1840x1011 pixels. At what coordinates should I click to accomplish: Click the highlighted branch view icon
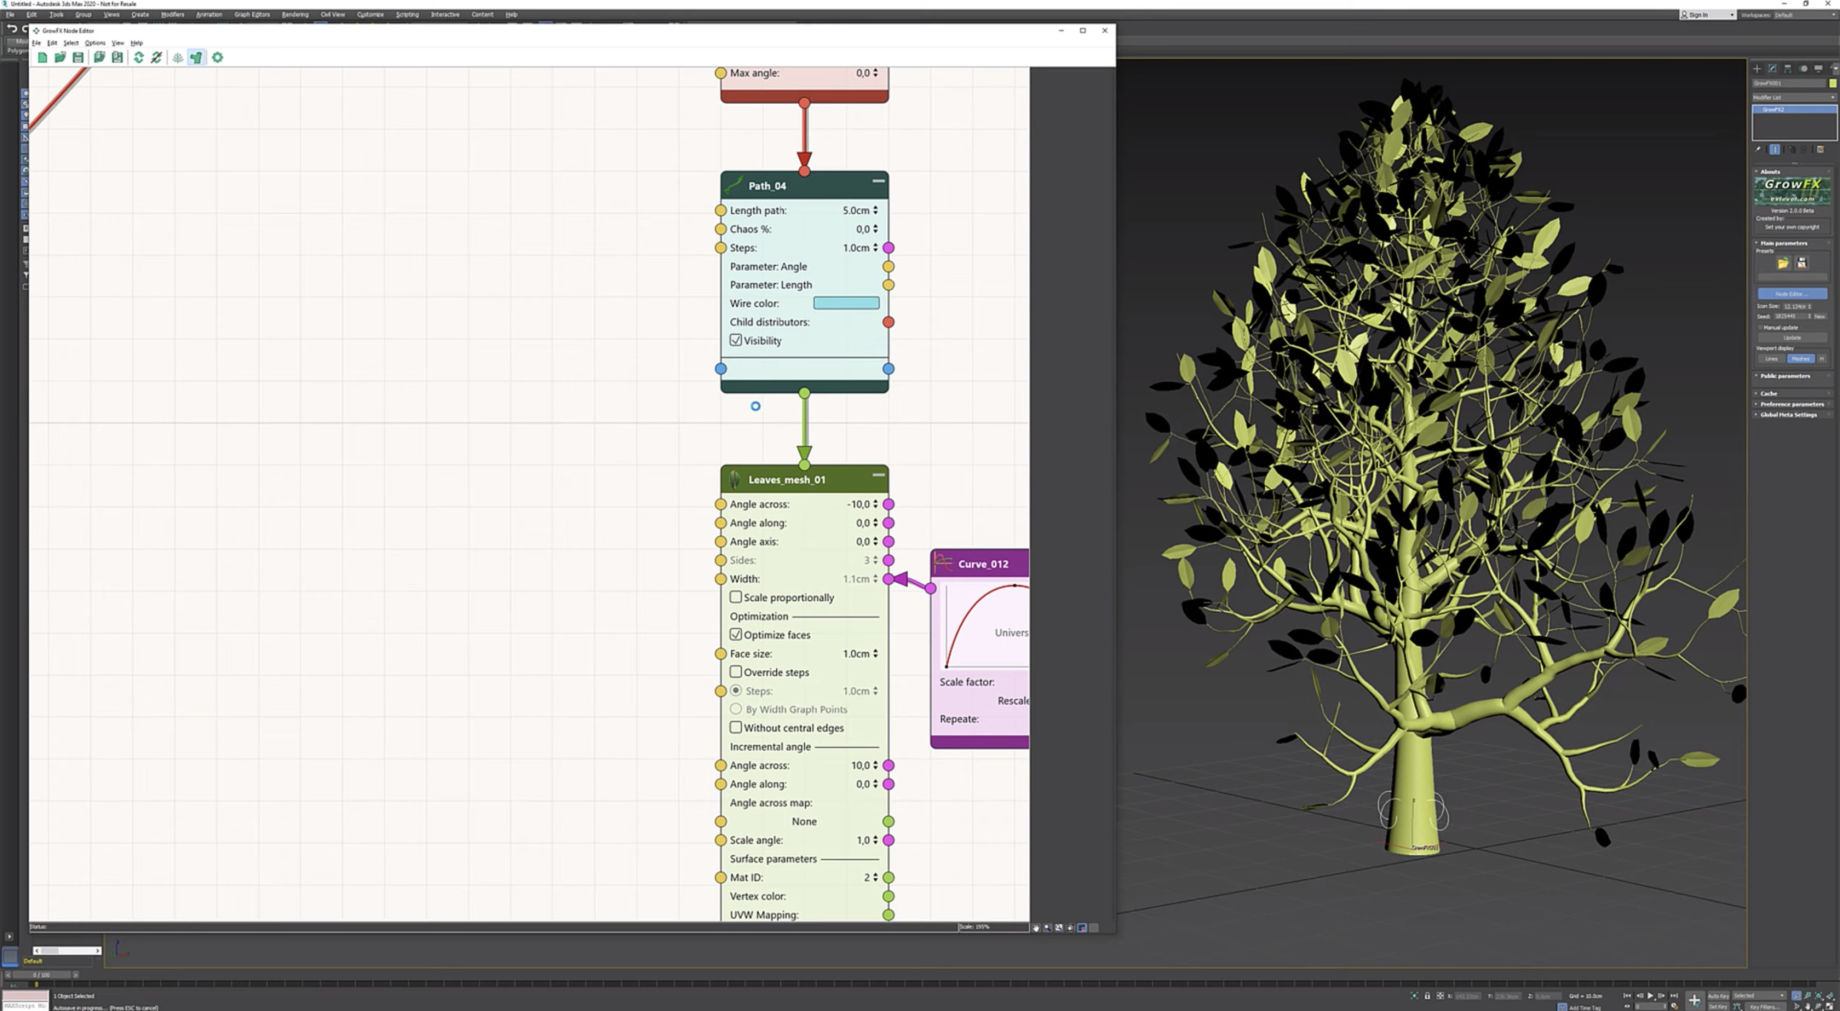196,57
